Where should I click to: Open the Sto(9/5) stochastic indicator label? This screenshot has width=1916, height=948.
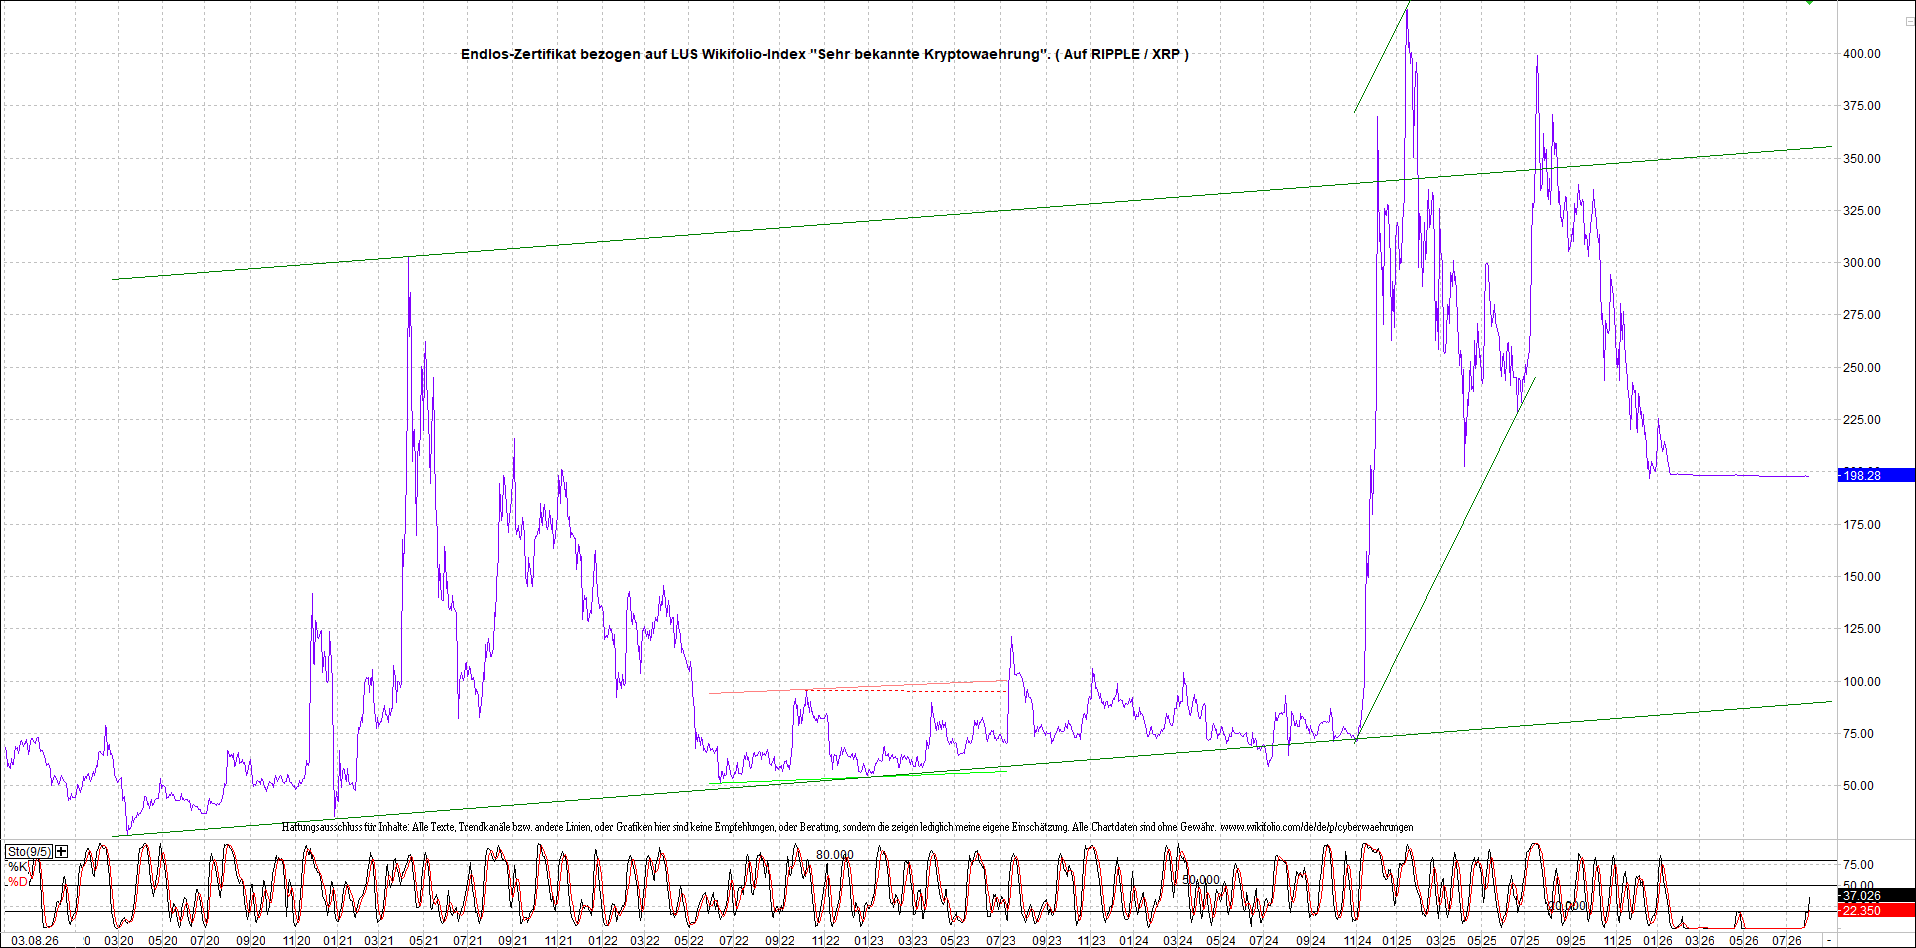coord(28,851)
